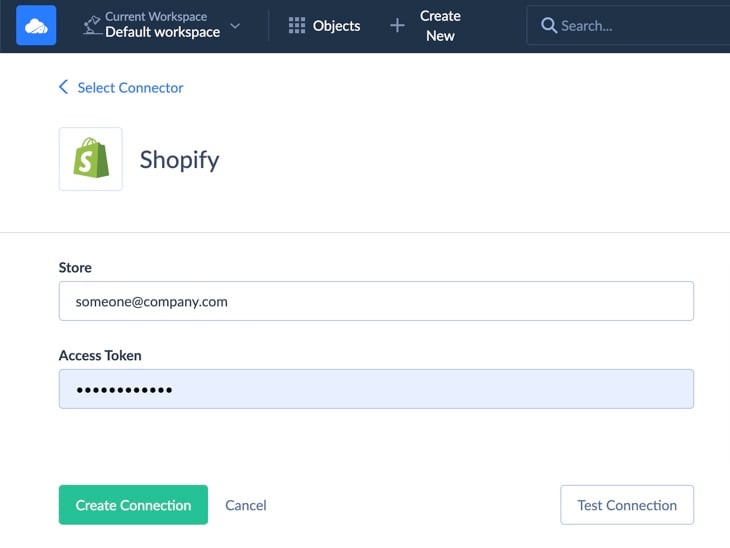Click the Shopify connector title

pos(179,160)
